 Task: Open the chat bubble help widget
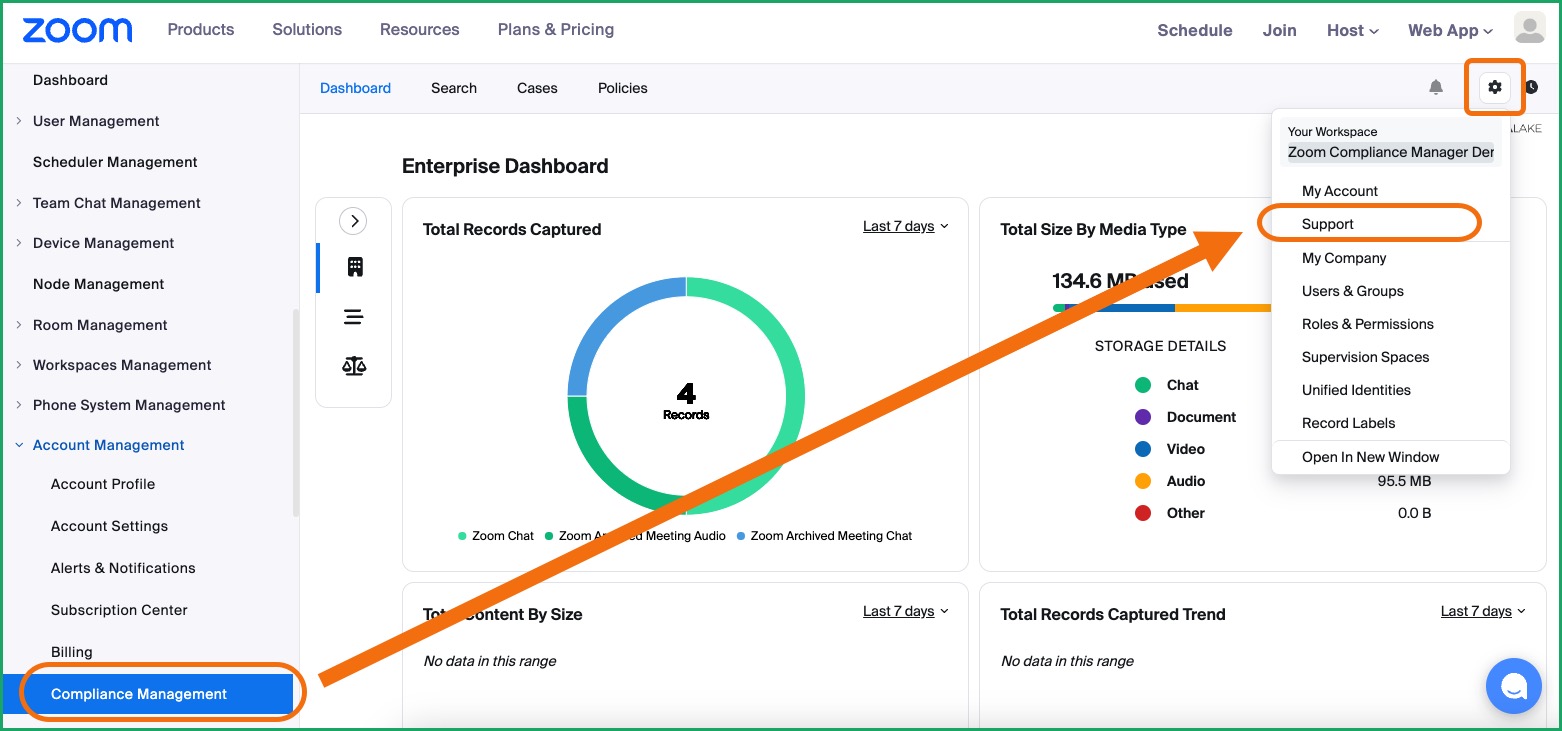click(x=1514, y=686)
